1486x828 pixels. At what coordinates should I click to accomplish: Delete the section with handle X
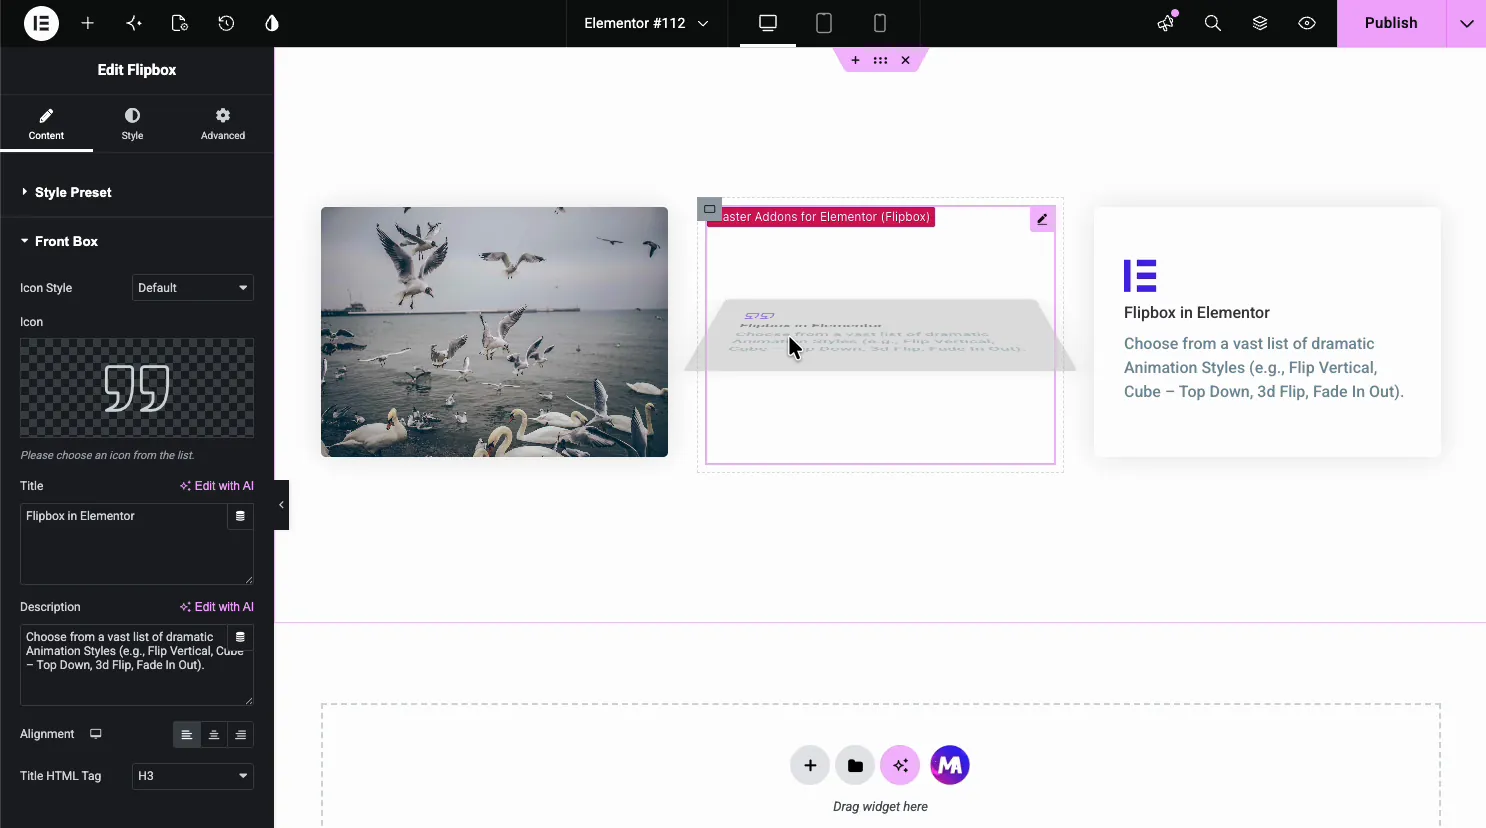[905, 60]
